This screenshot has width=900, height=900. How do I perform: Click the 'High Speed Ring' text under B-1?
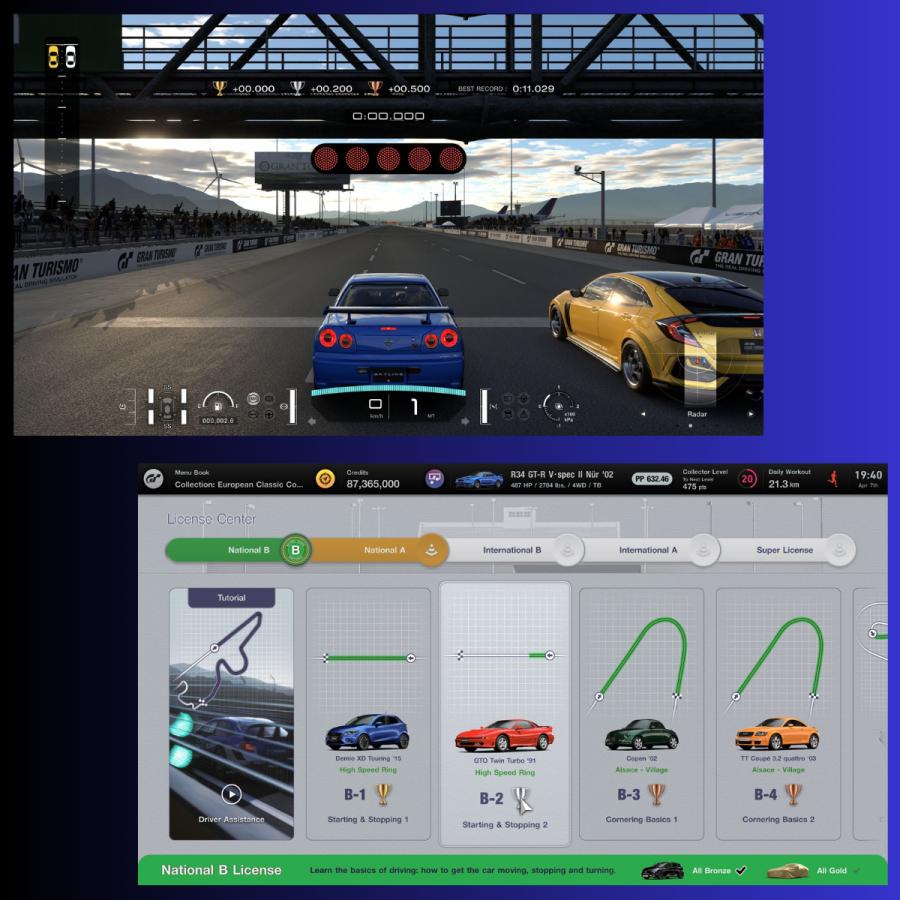[368, 770]
